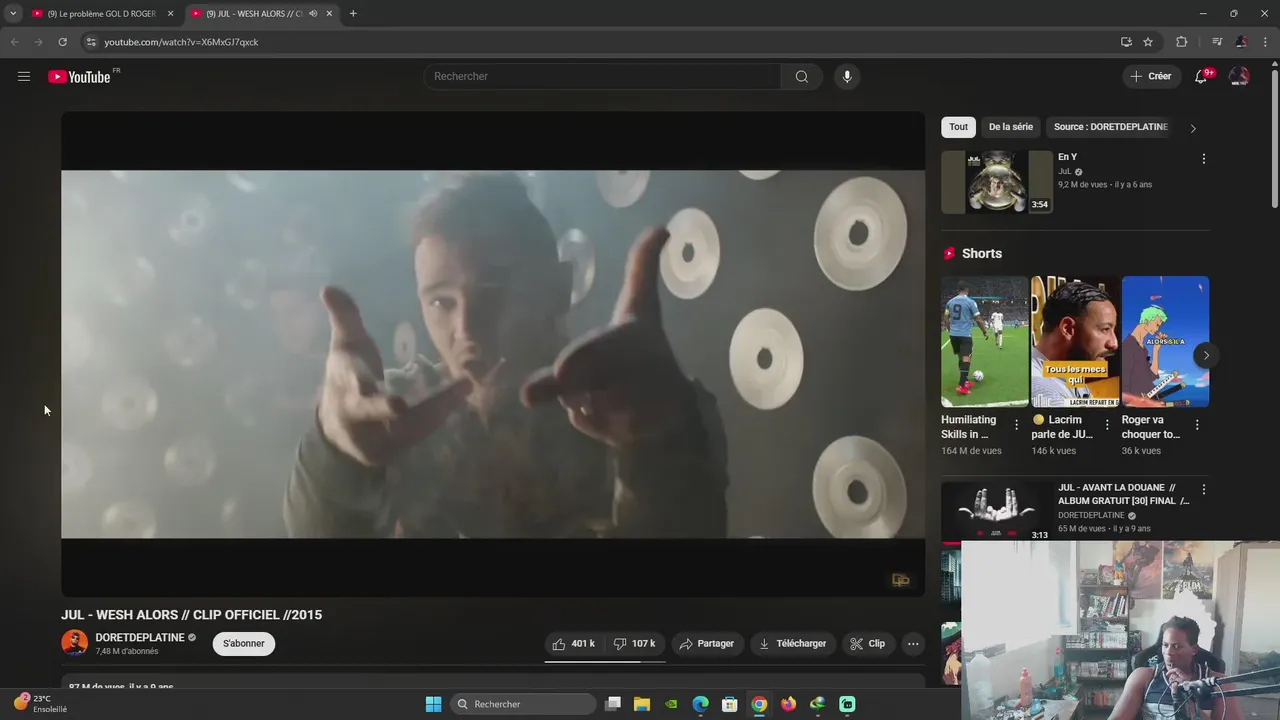Open options for Lacrim parle short
Screen dimensions: 1280x720
tap(1106, 425)
